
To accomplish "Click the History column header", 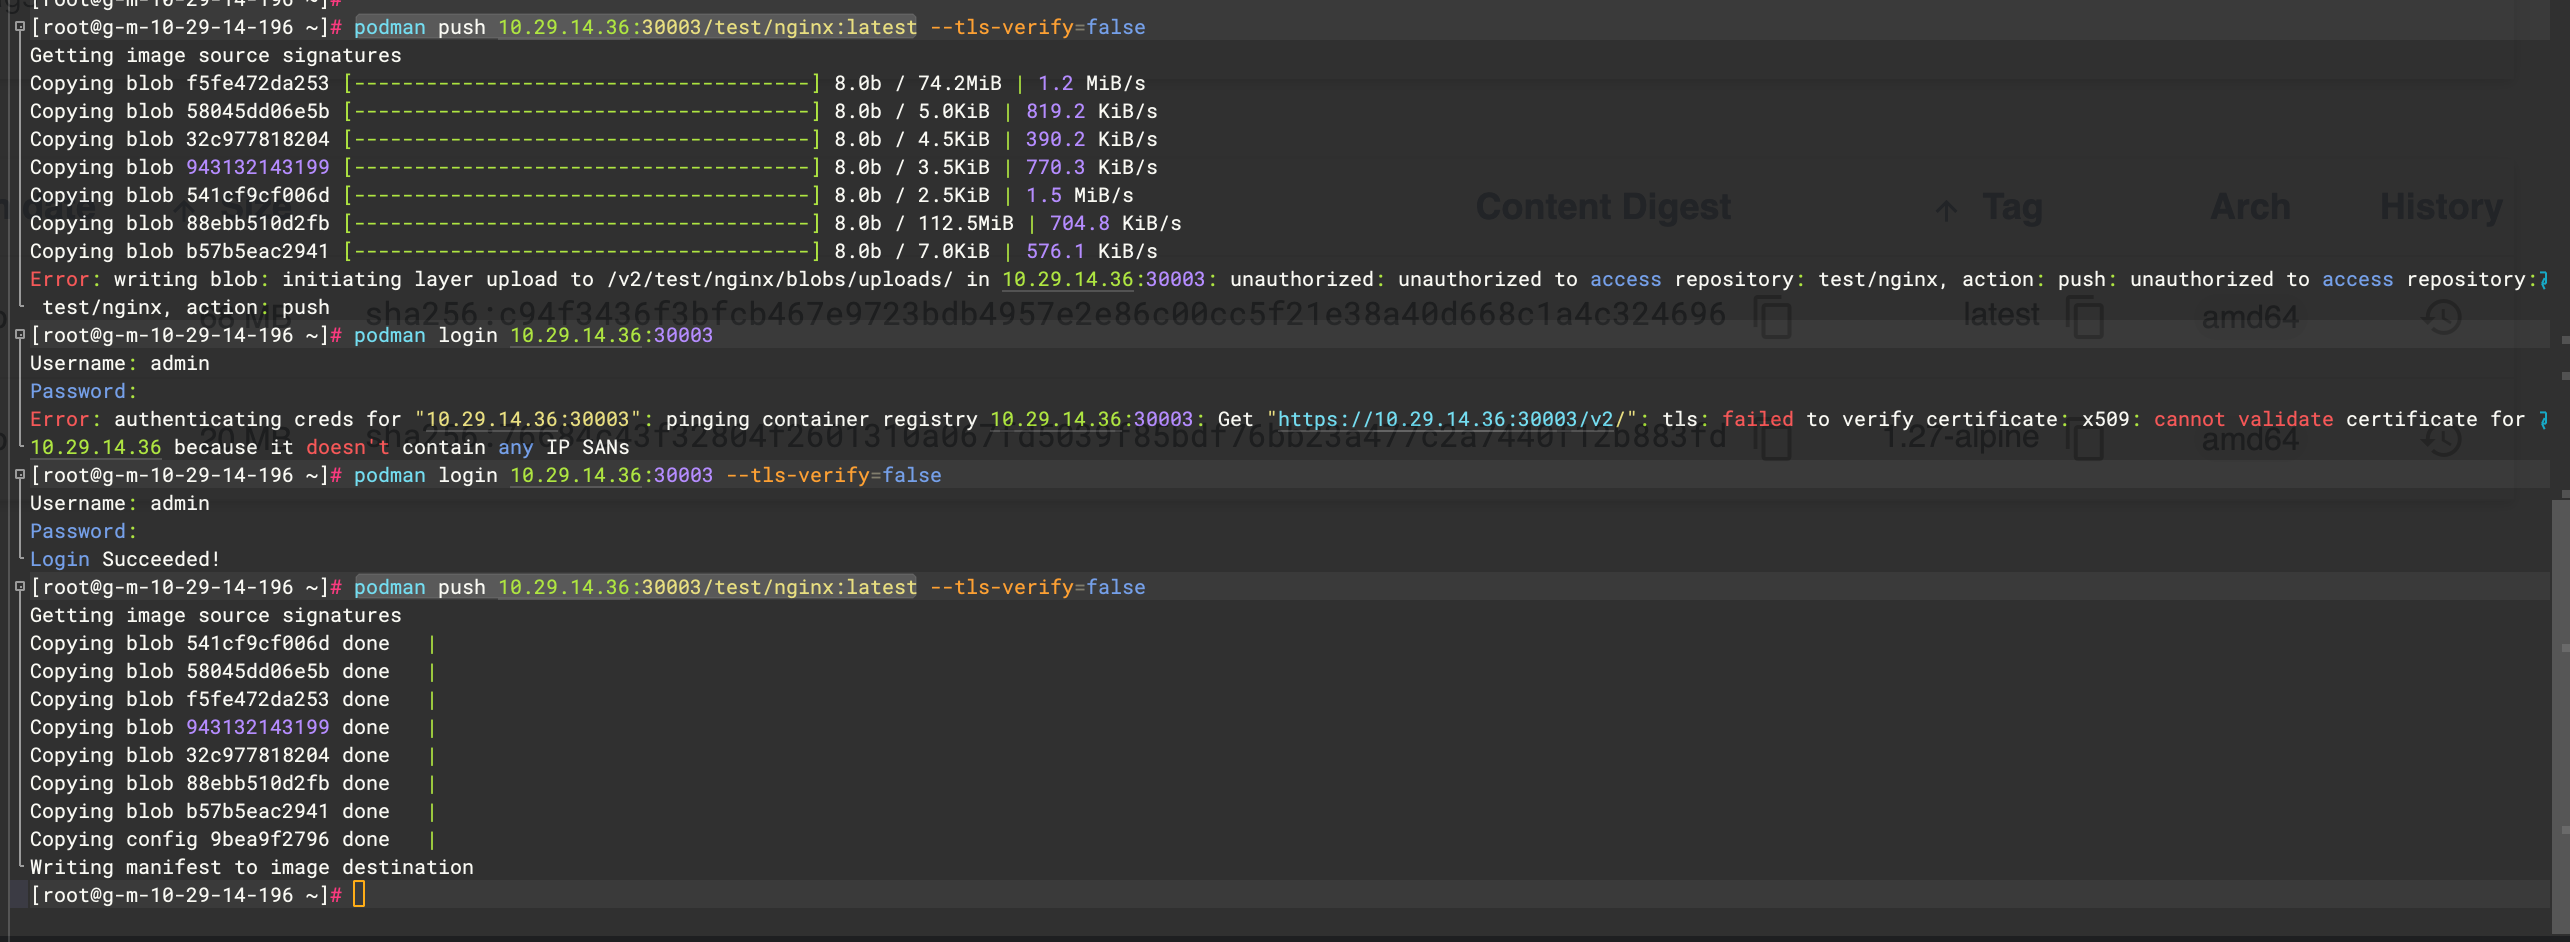I will click(x=2441, y=207).
